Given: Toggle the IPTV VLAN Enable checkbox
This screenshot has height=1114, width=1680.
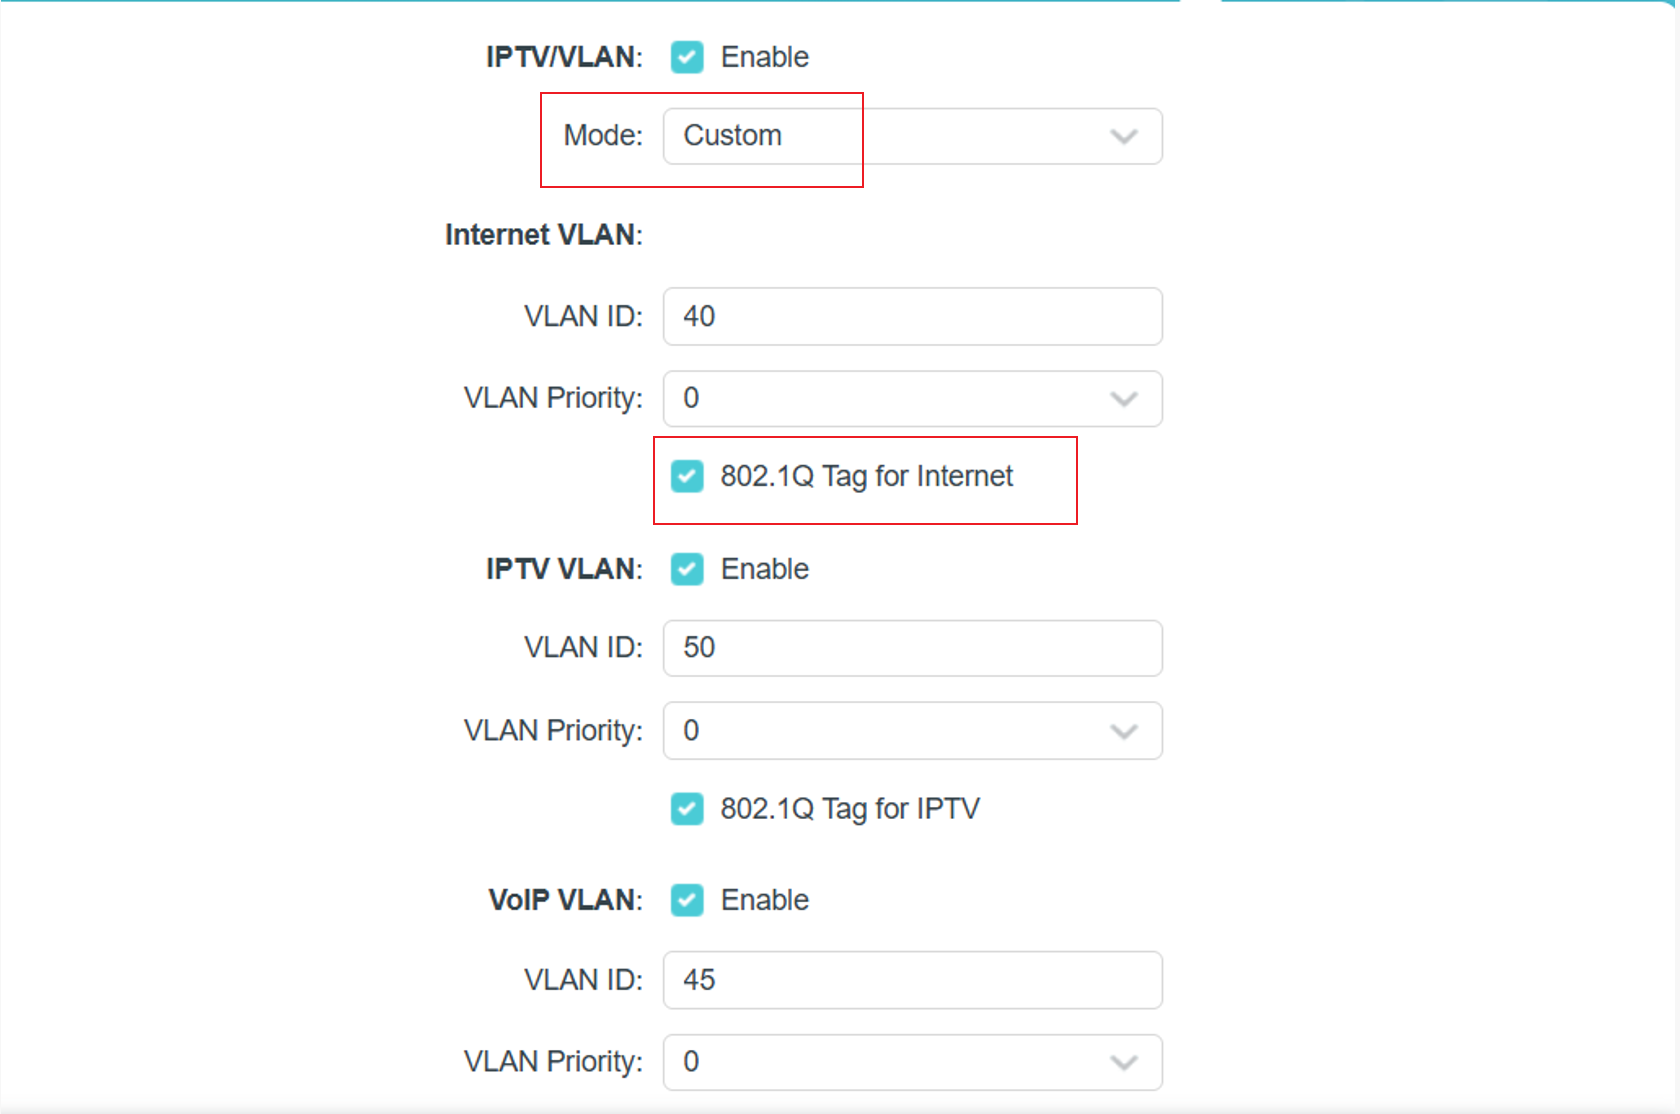Looking at the screenshot, I should (x=687, y=569).
